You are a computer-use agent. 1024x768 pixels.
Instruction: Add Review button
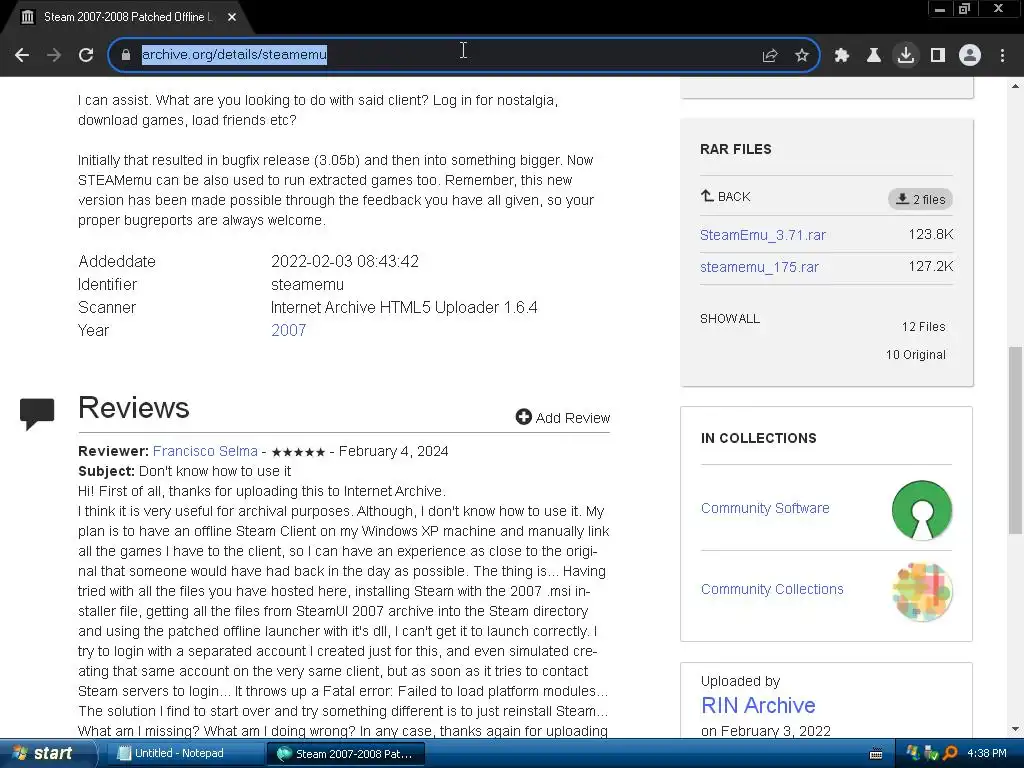[562, 417]
